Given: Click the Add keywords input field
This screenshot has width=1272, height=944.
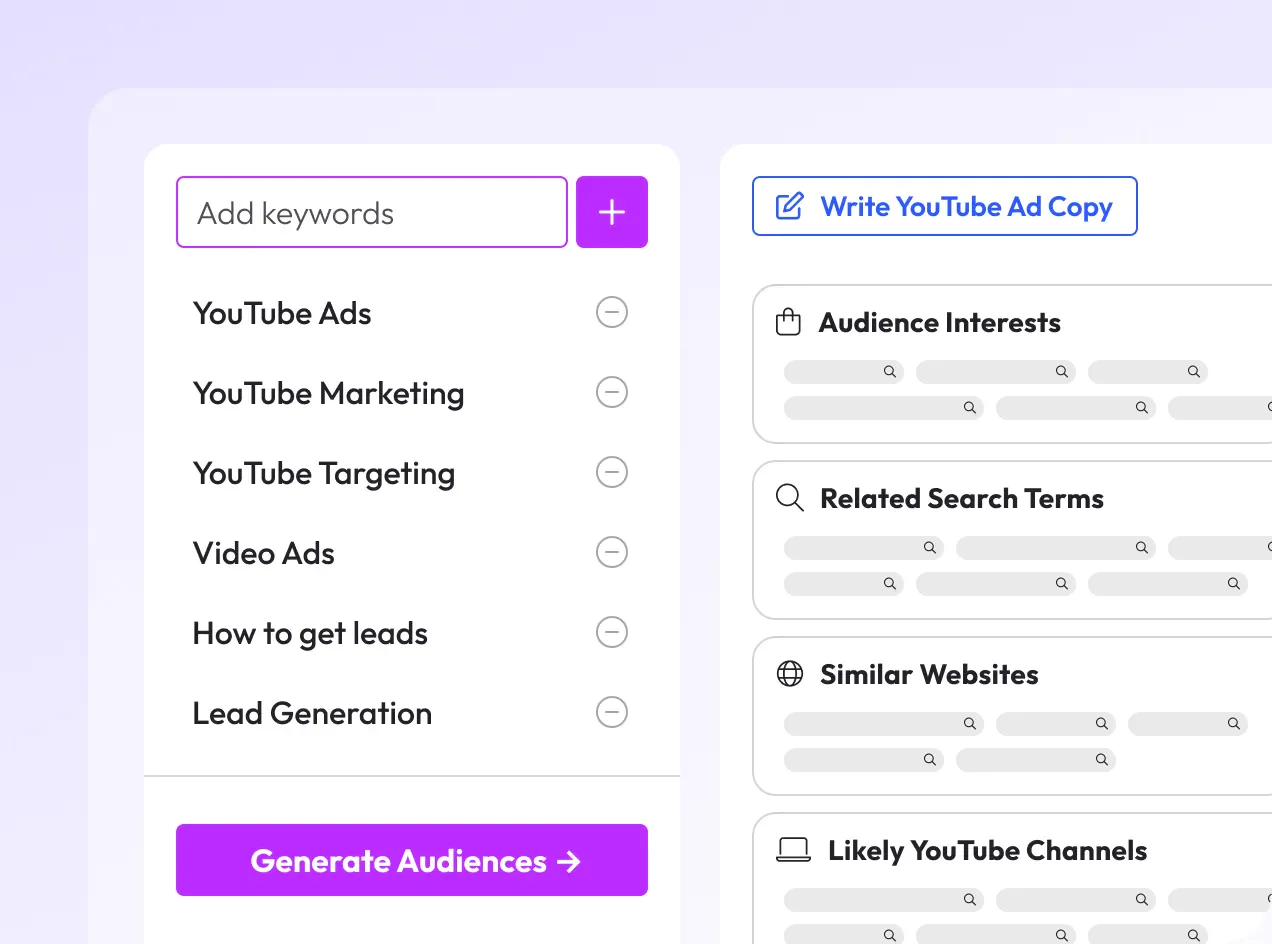Looking at the screenshot, I should click(371, 212).
